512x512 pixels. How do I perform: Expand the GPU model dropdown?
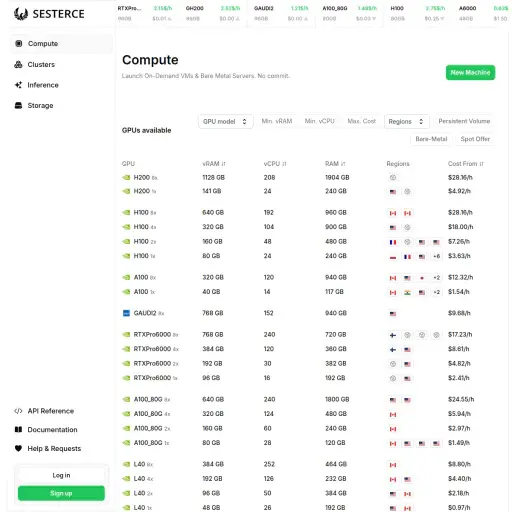pyautogui.click(x=226, y=121)
